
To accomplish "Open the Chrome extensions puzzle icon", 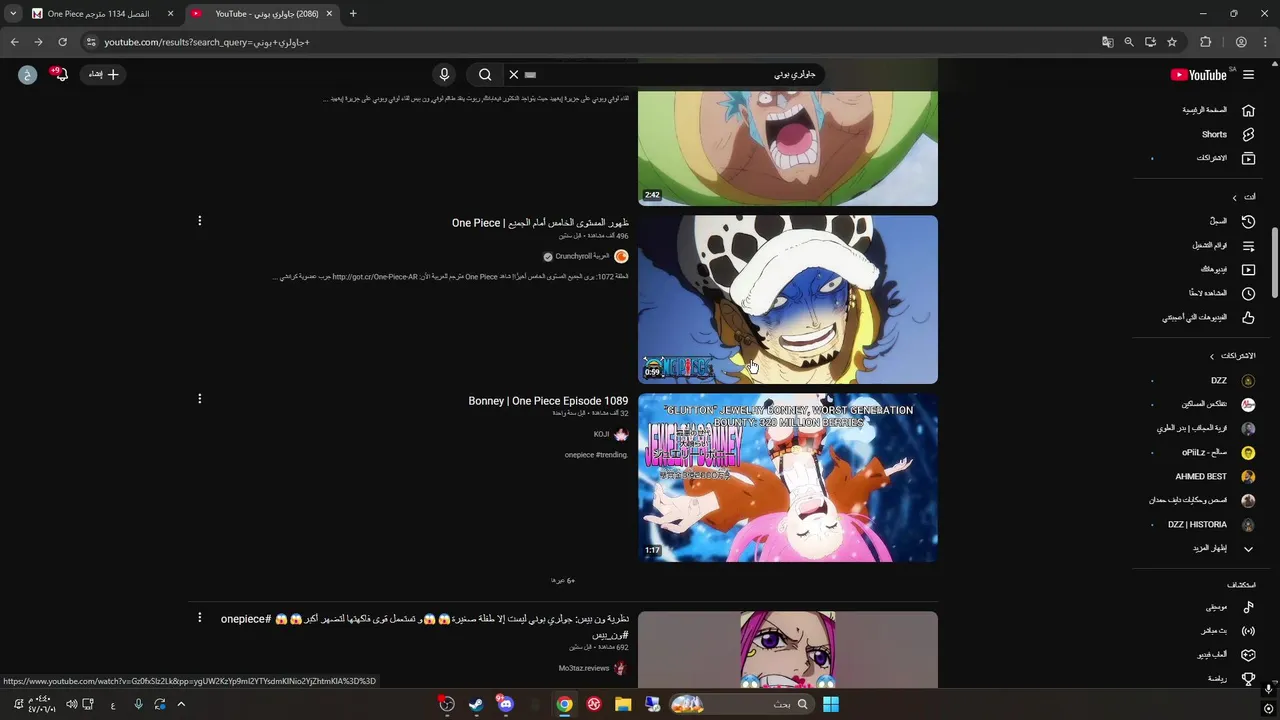I will pos(1206,42).
